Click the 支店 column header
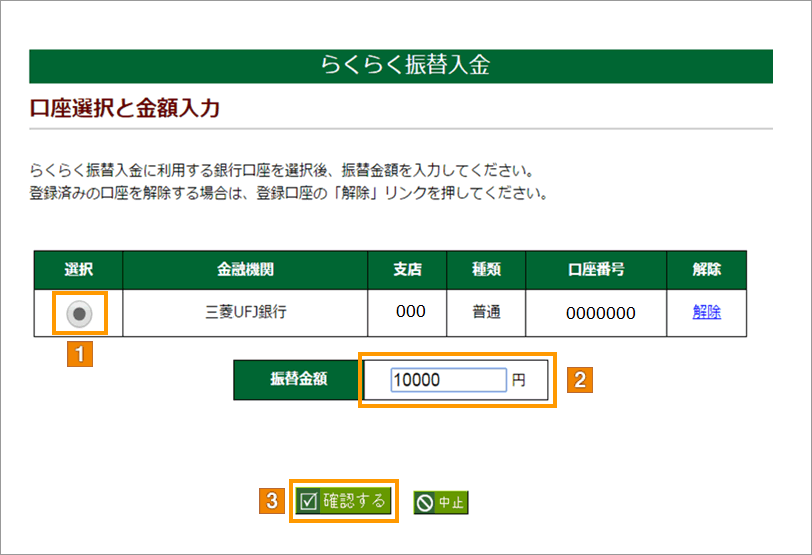 (x=408, y=270)
